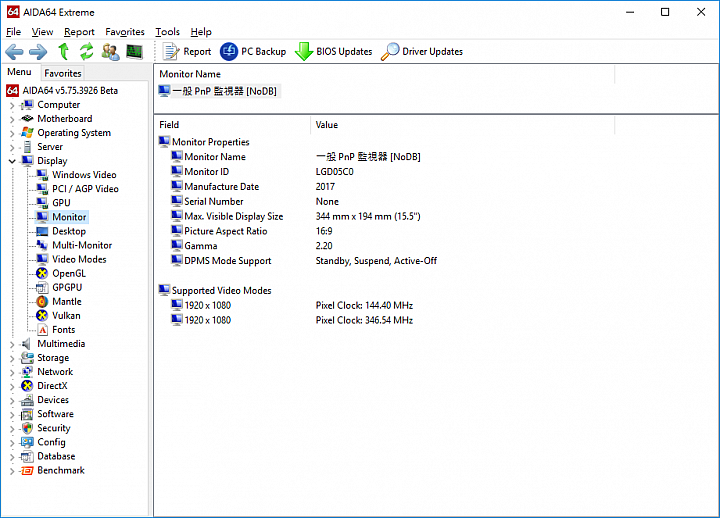Click the Software icon in the tree
Viewport: 720px width, 518px height.
pyautogui.click(x=27, y=414)
